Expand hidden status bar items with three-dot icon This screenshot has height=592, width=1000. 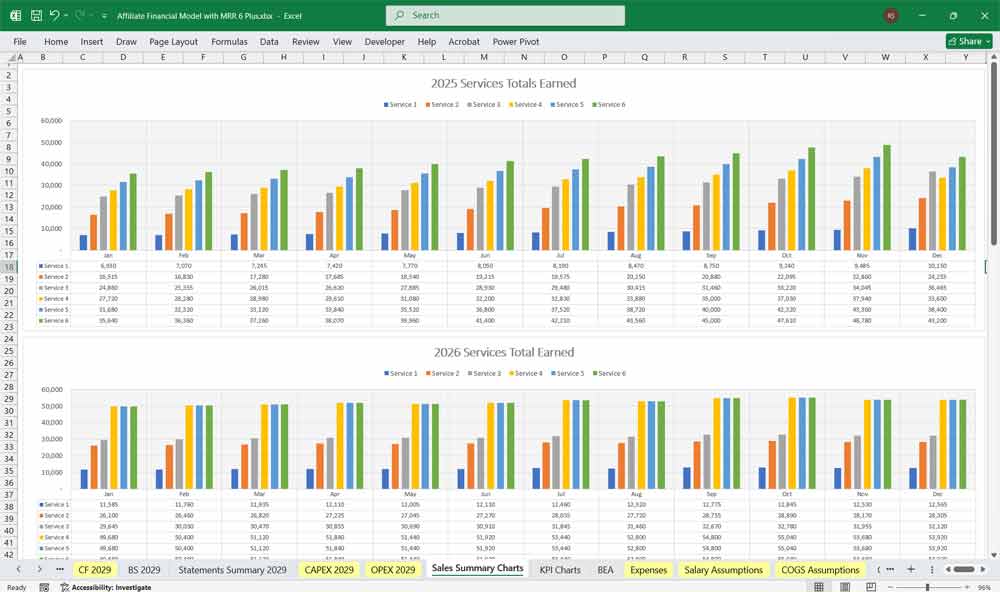pos(932,569)
